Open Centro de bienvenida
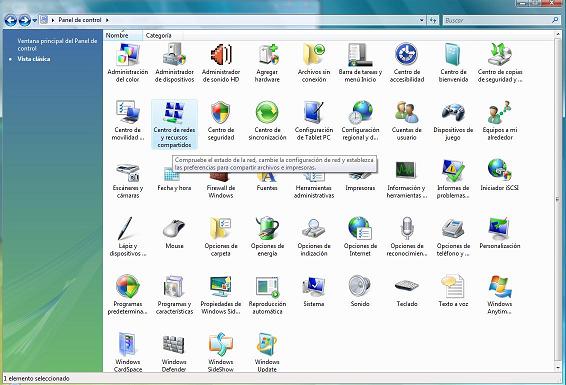Screen dimensions: 566x385 point(453,63)
